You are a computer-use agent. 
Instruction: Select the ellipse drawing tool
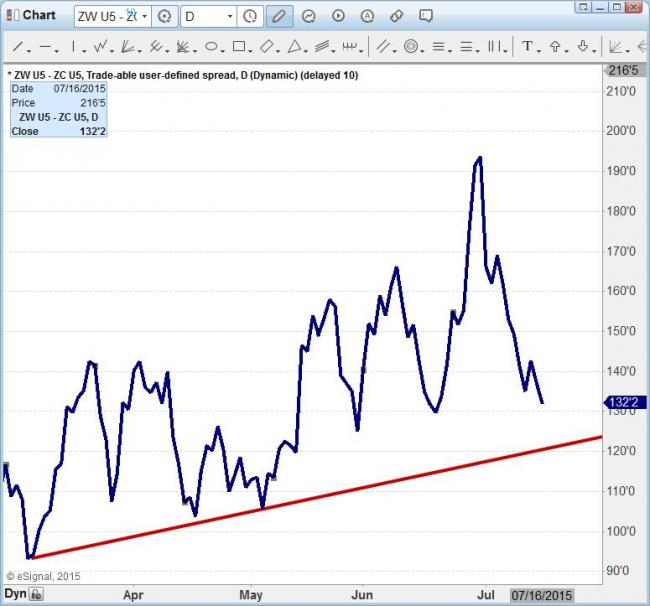[211, 46]
